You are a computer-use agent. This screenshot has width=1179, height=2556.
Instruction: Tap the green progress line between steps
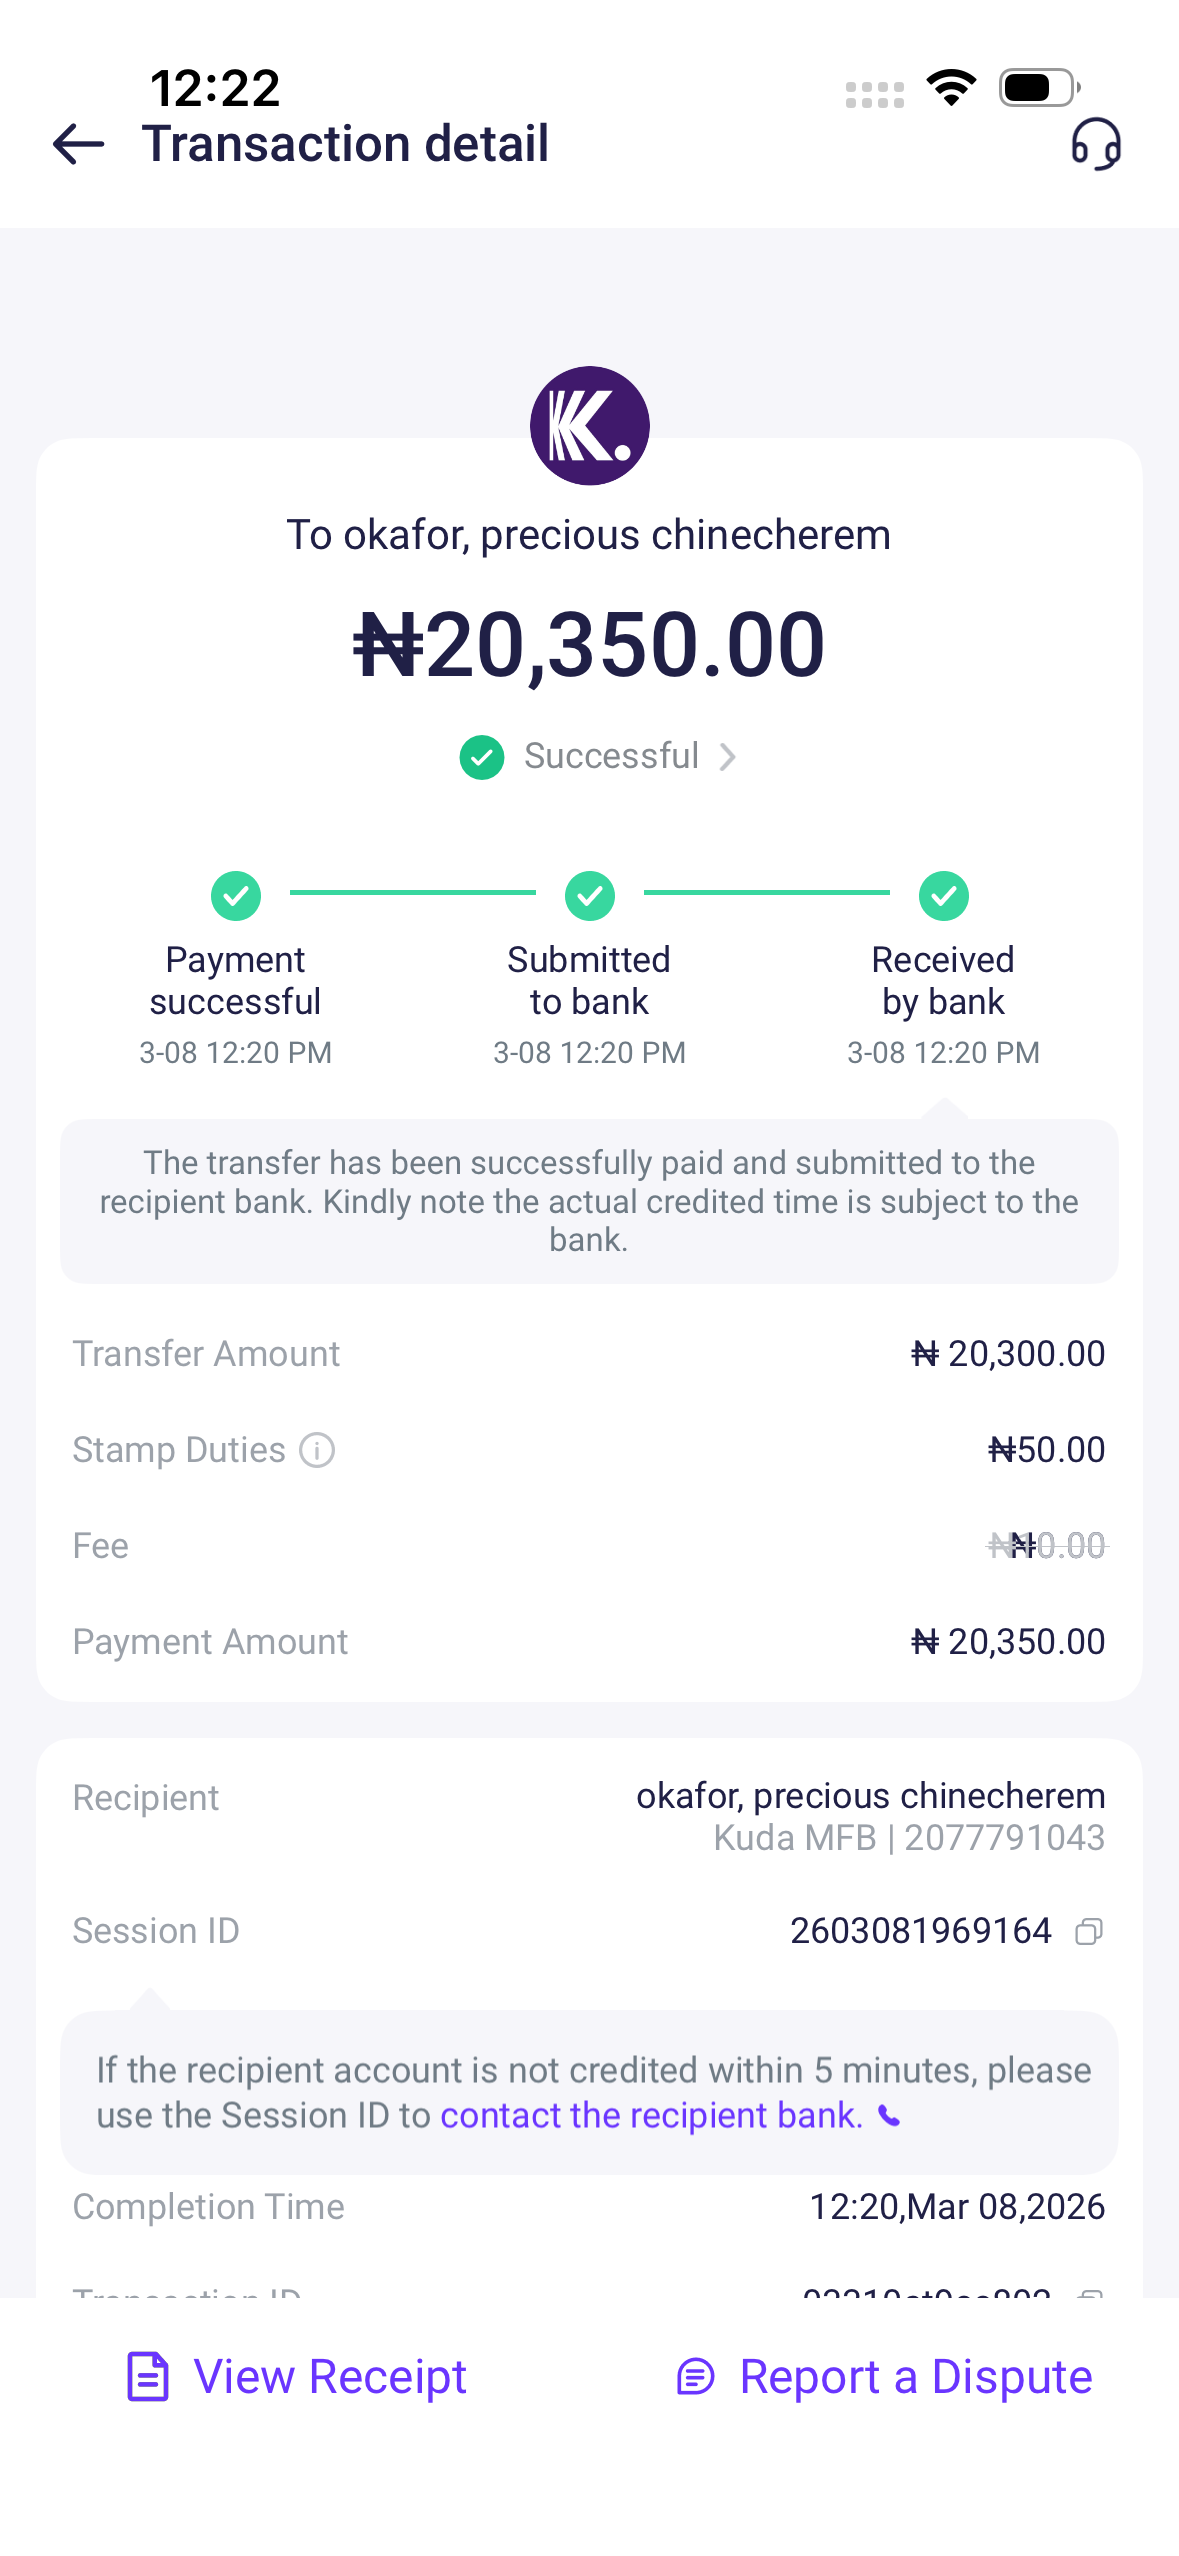pyautogui.click(x=412, y=892)
